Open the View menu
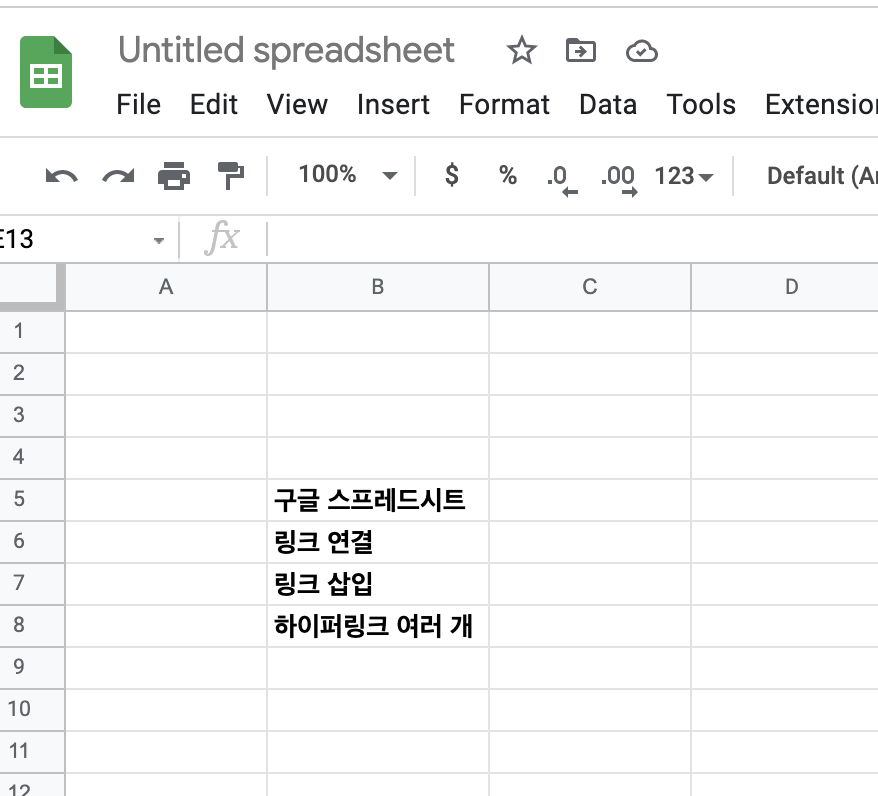 pos(297,105)
